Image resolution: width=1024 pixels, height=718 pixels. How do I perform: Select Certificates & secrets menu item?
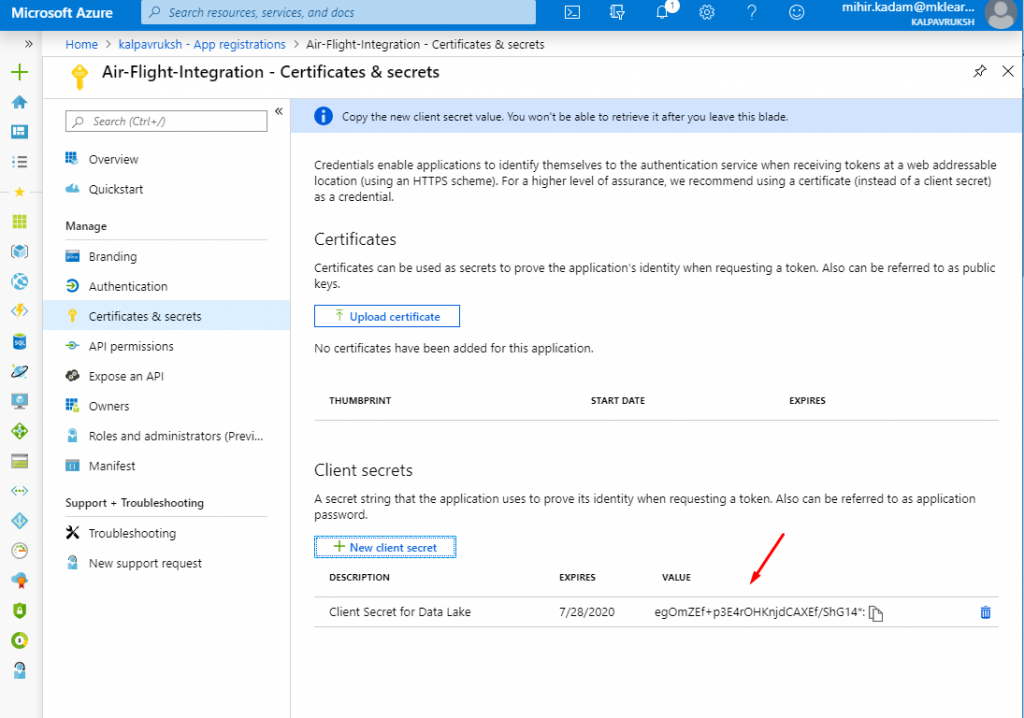coord(167,316)
